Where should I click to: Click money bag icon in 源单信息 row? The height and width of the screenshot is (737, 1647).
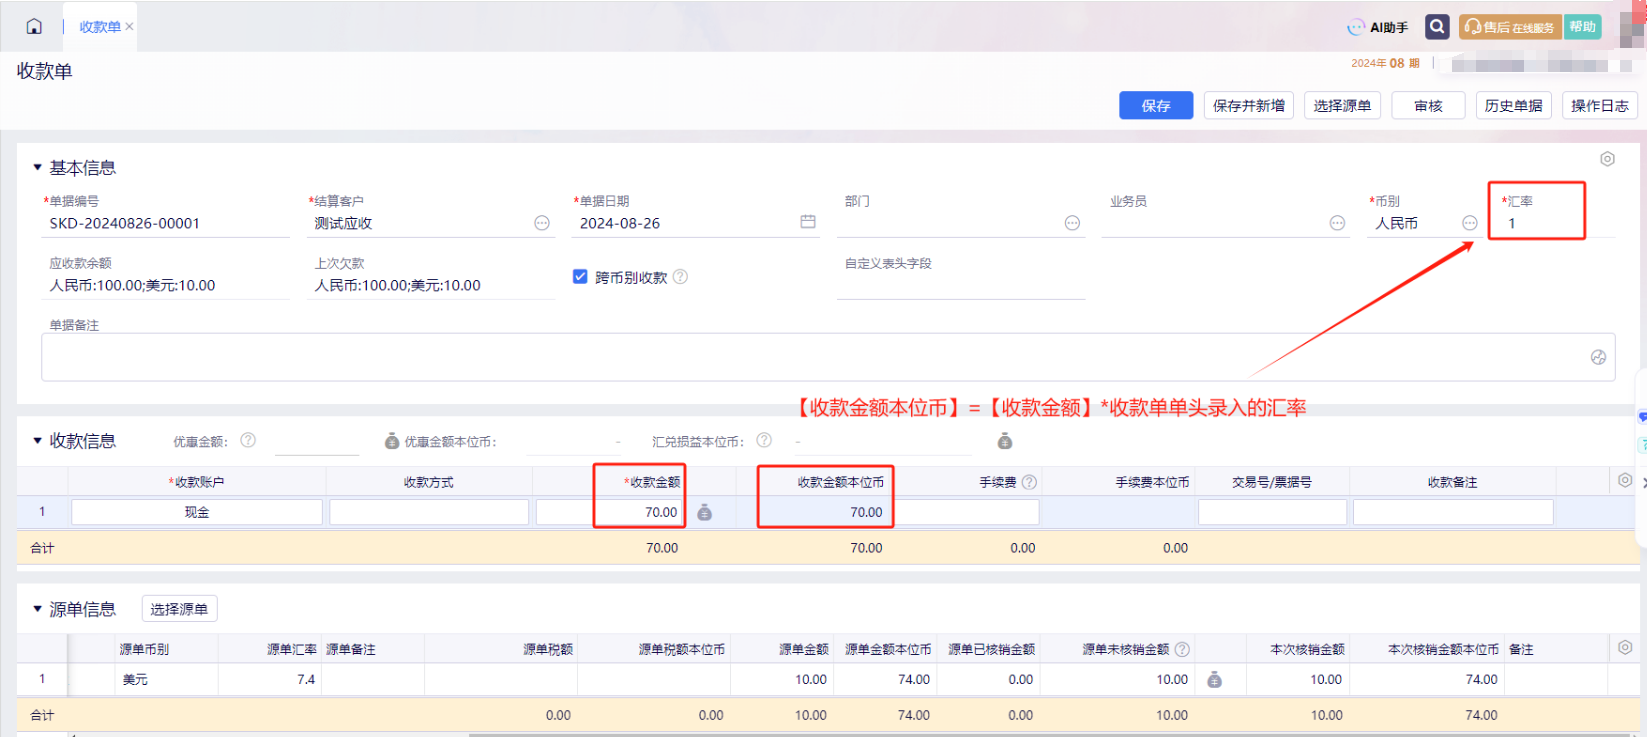coord(1214,680)
